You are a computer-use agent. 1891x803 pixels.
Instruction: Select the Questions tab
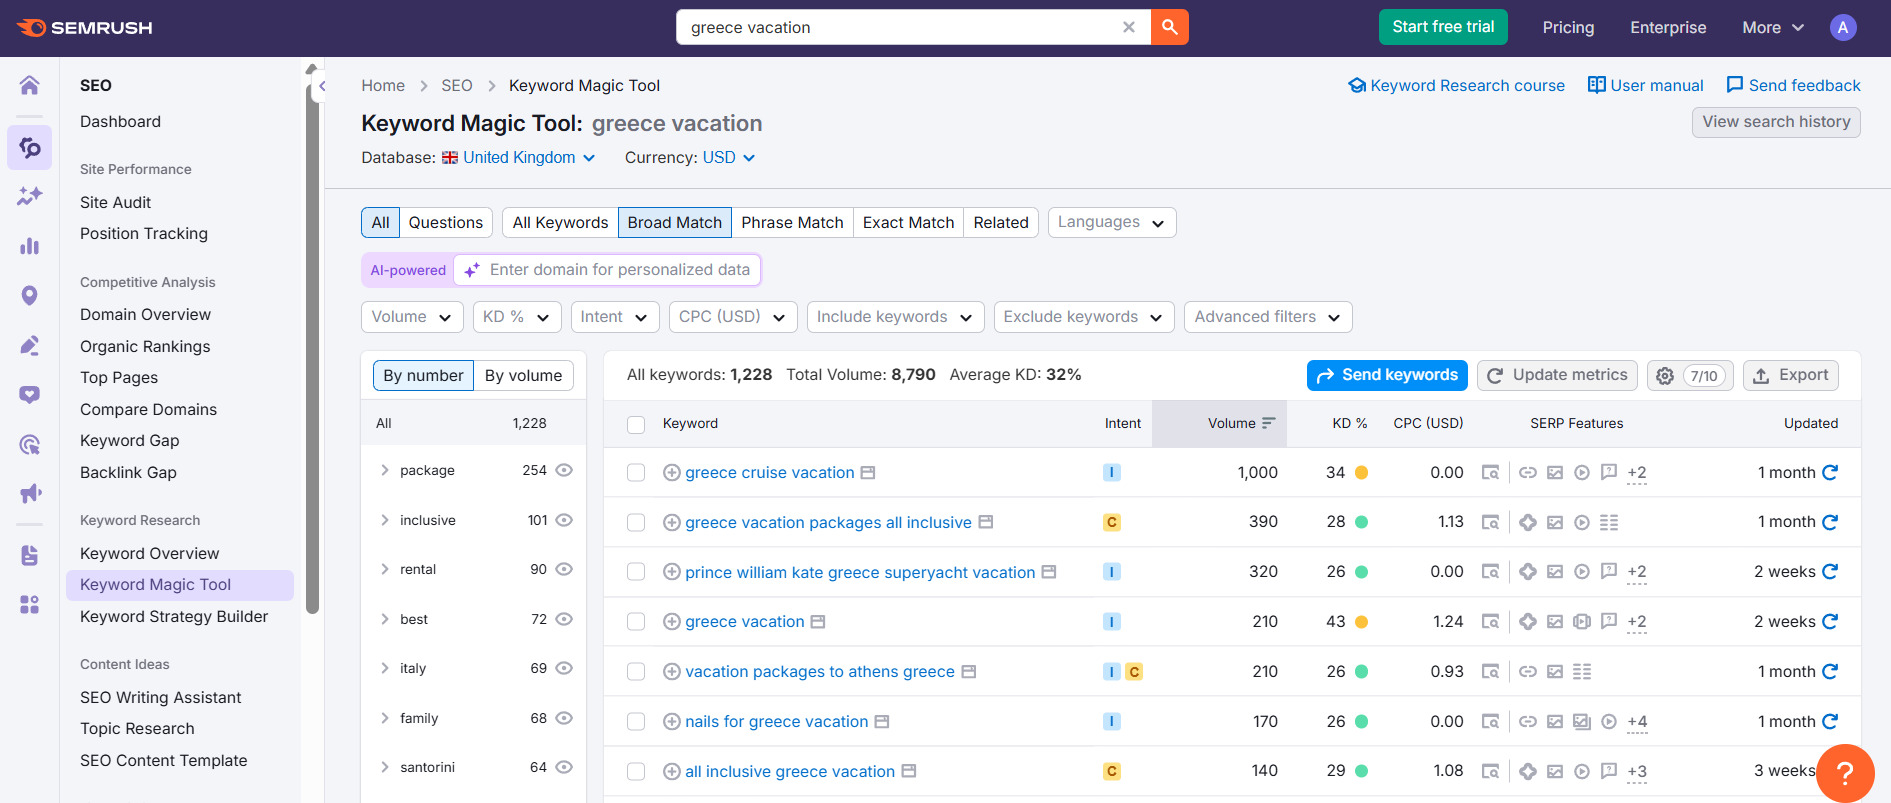coord(446,222)
